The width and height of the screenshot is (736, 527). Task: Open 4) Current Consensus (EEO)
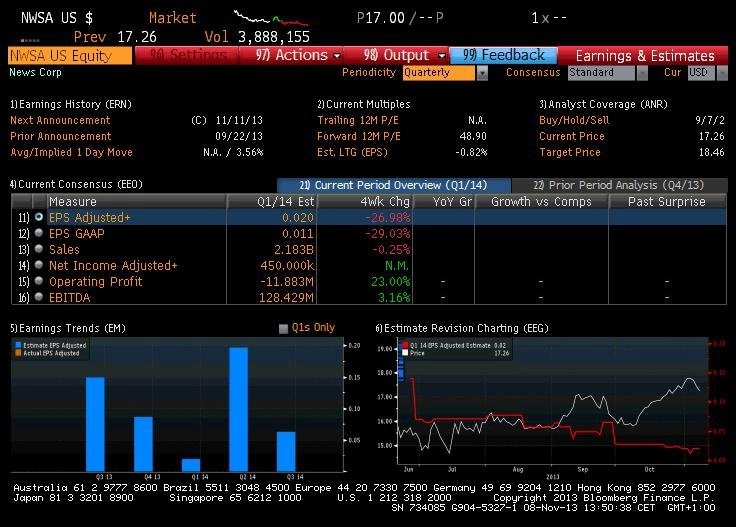pyautogui.click(x=76, y=184)
